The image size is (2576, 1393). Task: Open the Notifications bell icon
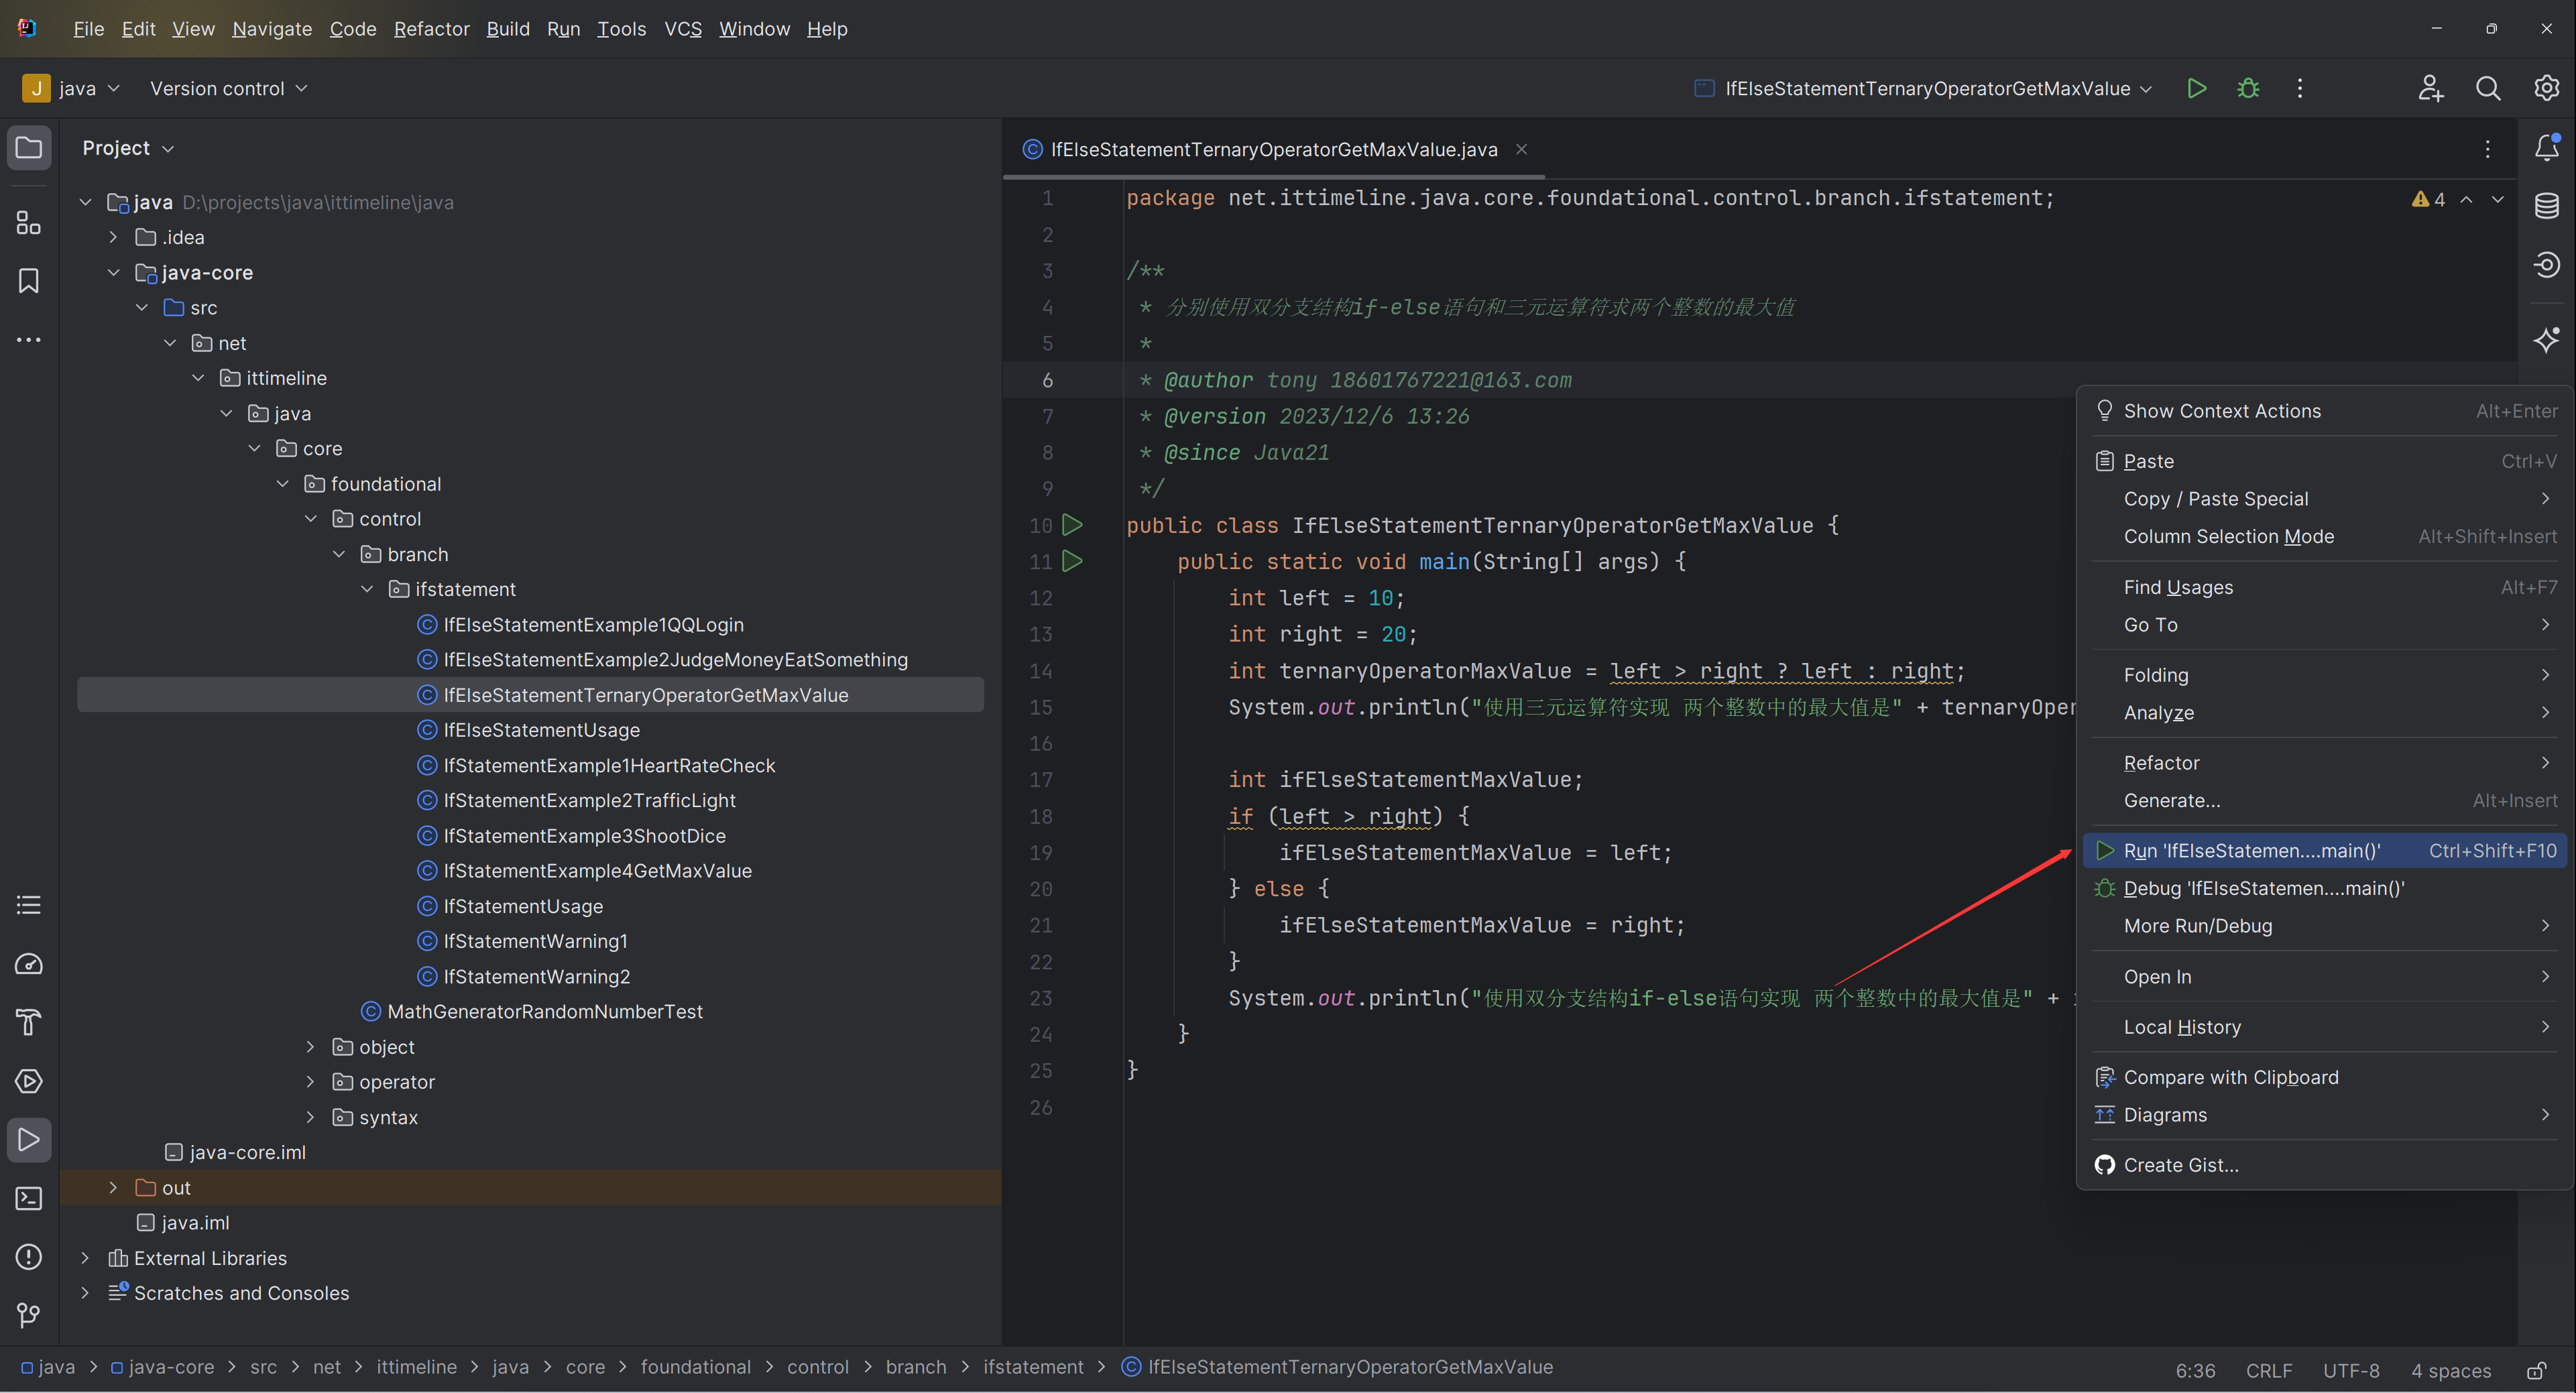[x=2547, y=148]
